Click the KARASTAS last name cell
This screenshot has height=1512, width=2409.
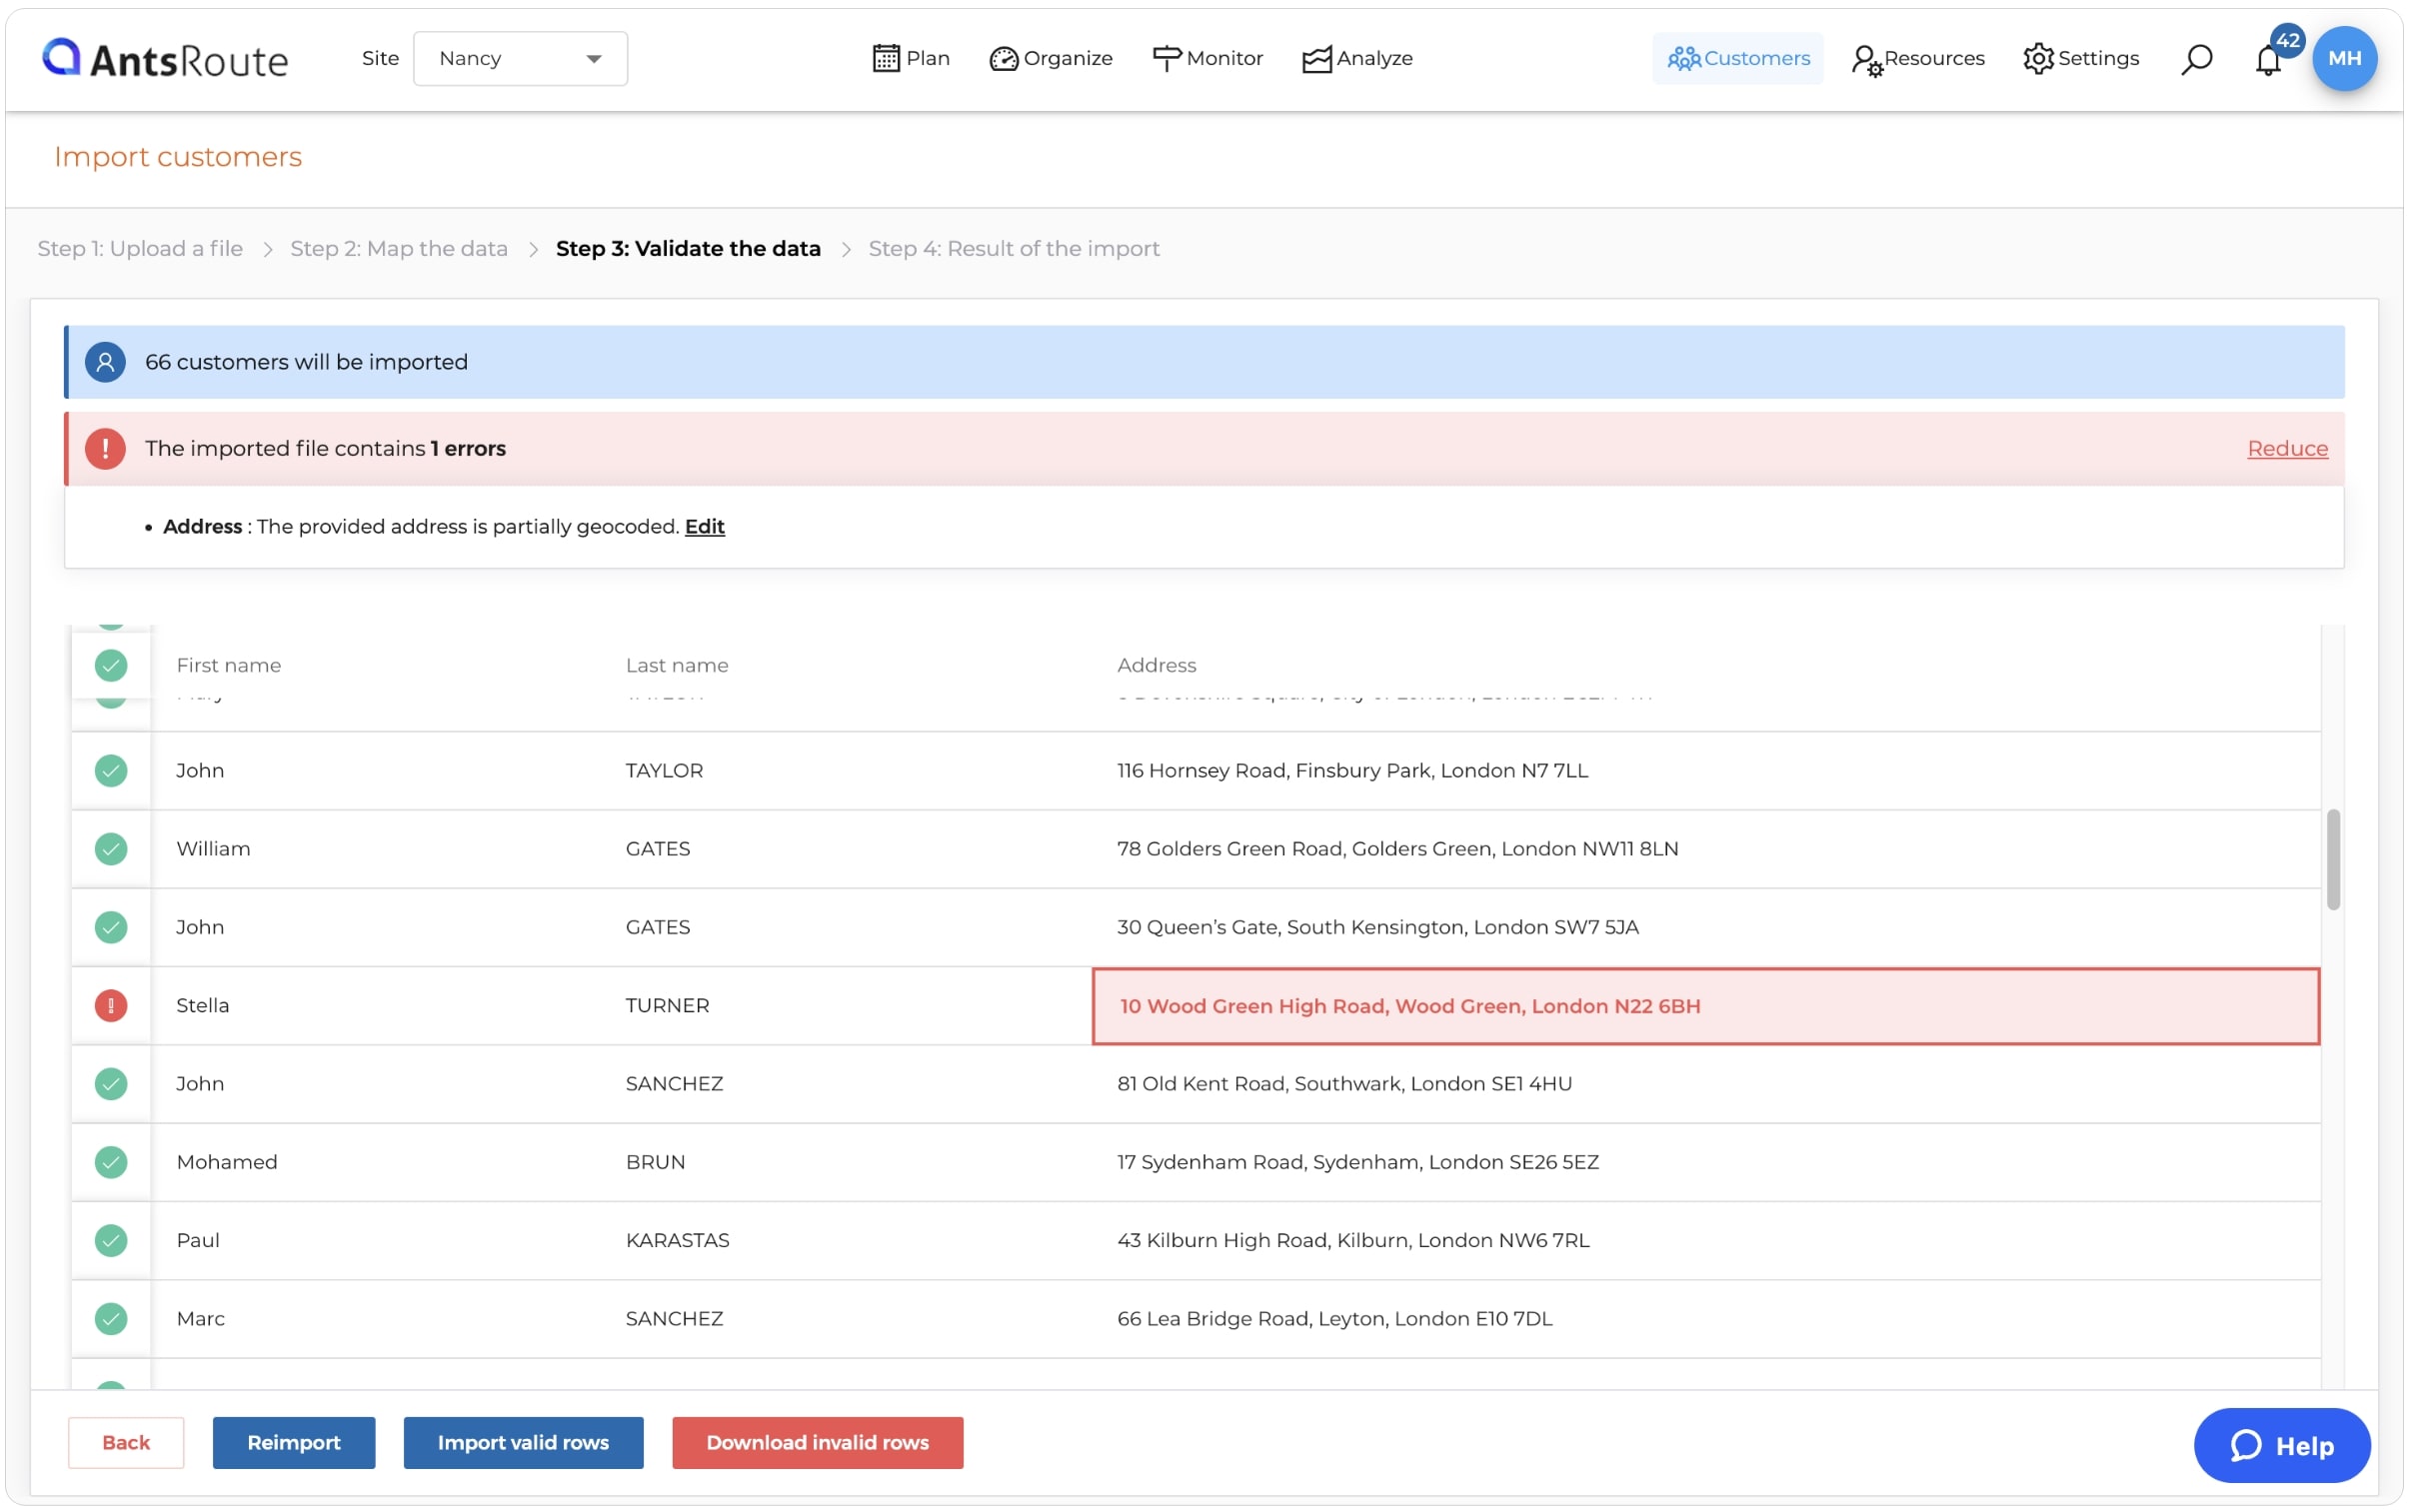click(677, 1240)
